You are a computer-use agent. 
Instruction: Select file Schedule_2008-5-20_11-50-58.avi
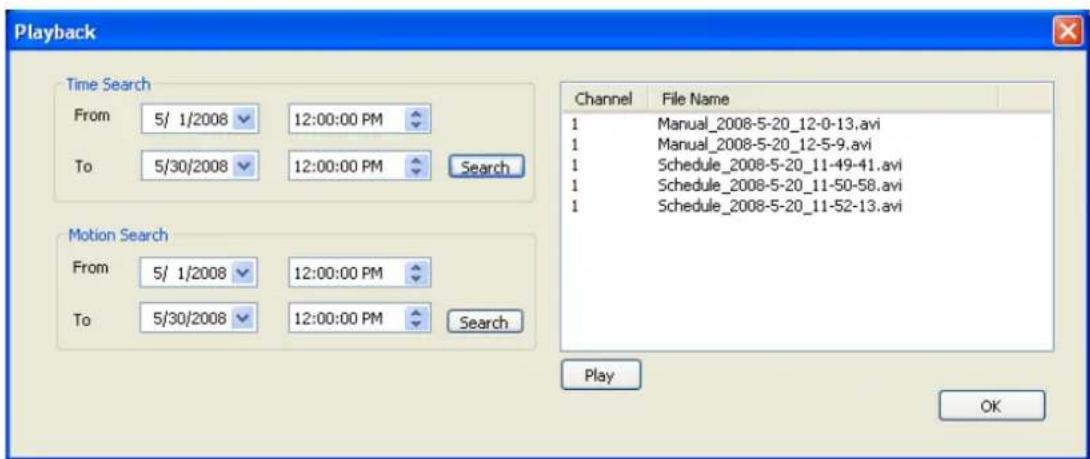click(779, 186)
